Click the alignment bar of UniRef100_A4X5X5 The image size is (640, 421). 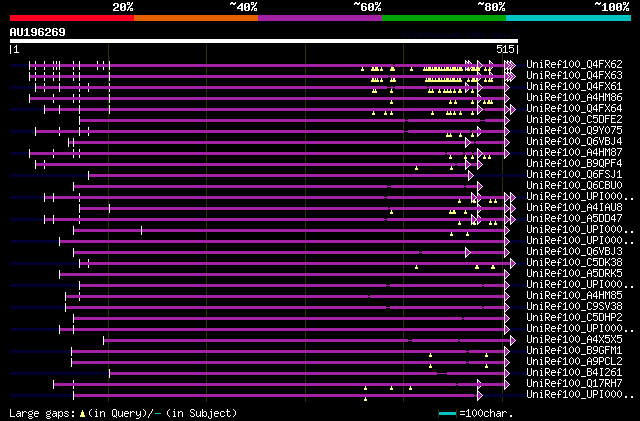(307, 341)
